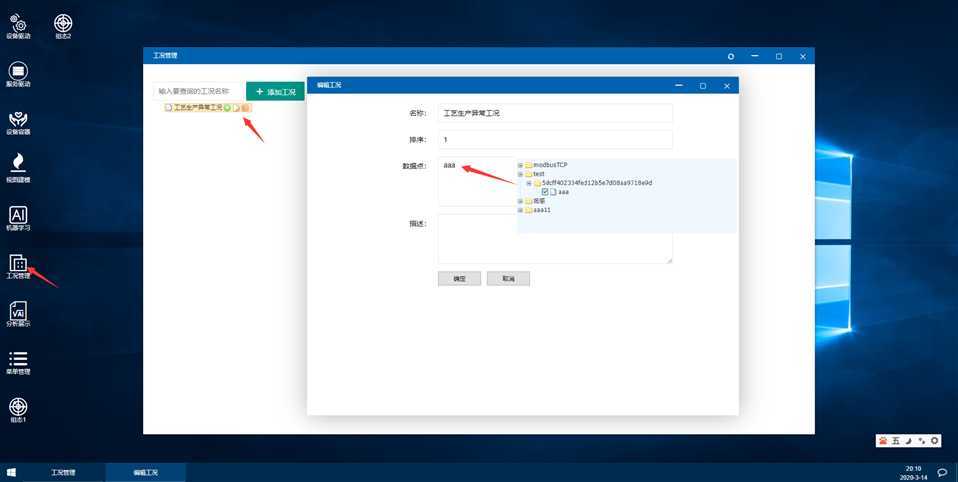Cancel with the 取消 button
The width and height of the screenshot is (958, 482).
508,279
